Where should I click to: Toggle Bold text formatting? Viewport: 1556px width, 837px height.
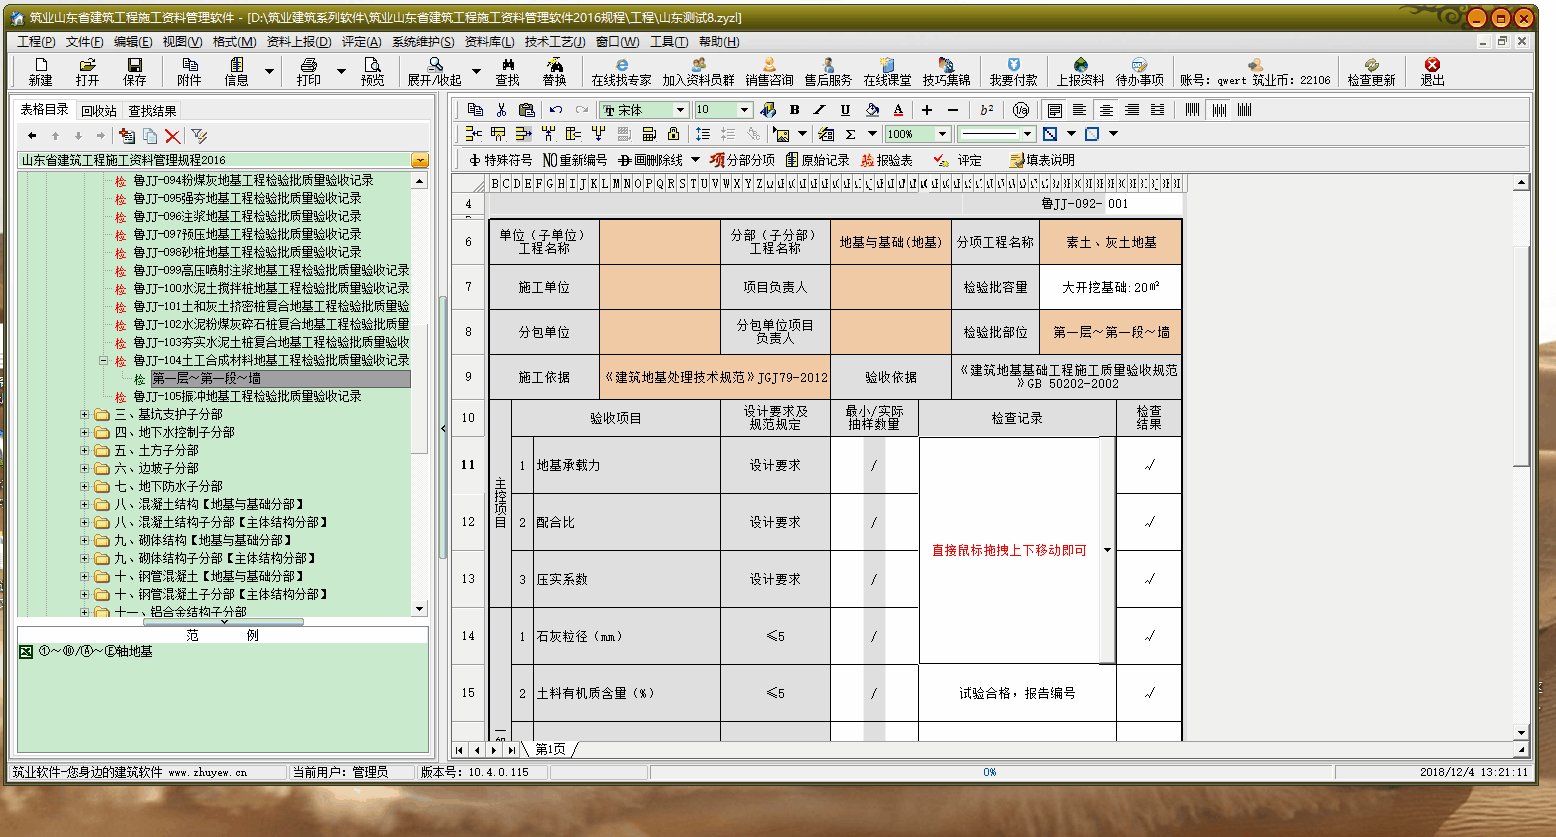coord(794,110)
